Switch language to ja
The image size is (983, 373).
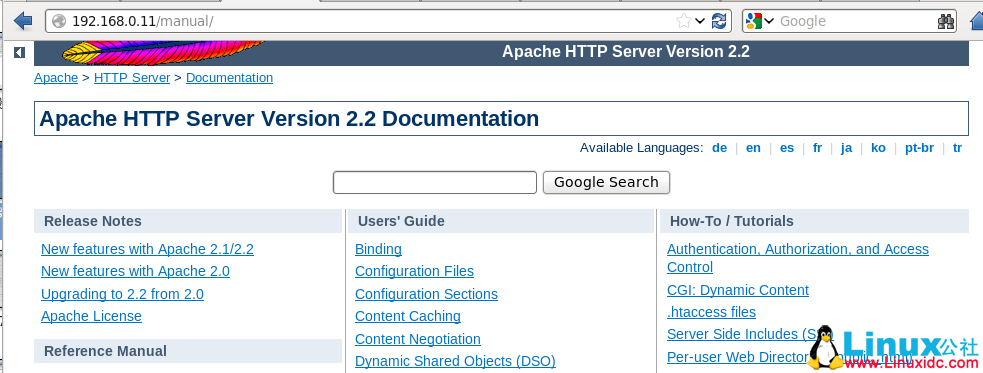pyautogui.click(x=846, y=148)
